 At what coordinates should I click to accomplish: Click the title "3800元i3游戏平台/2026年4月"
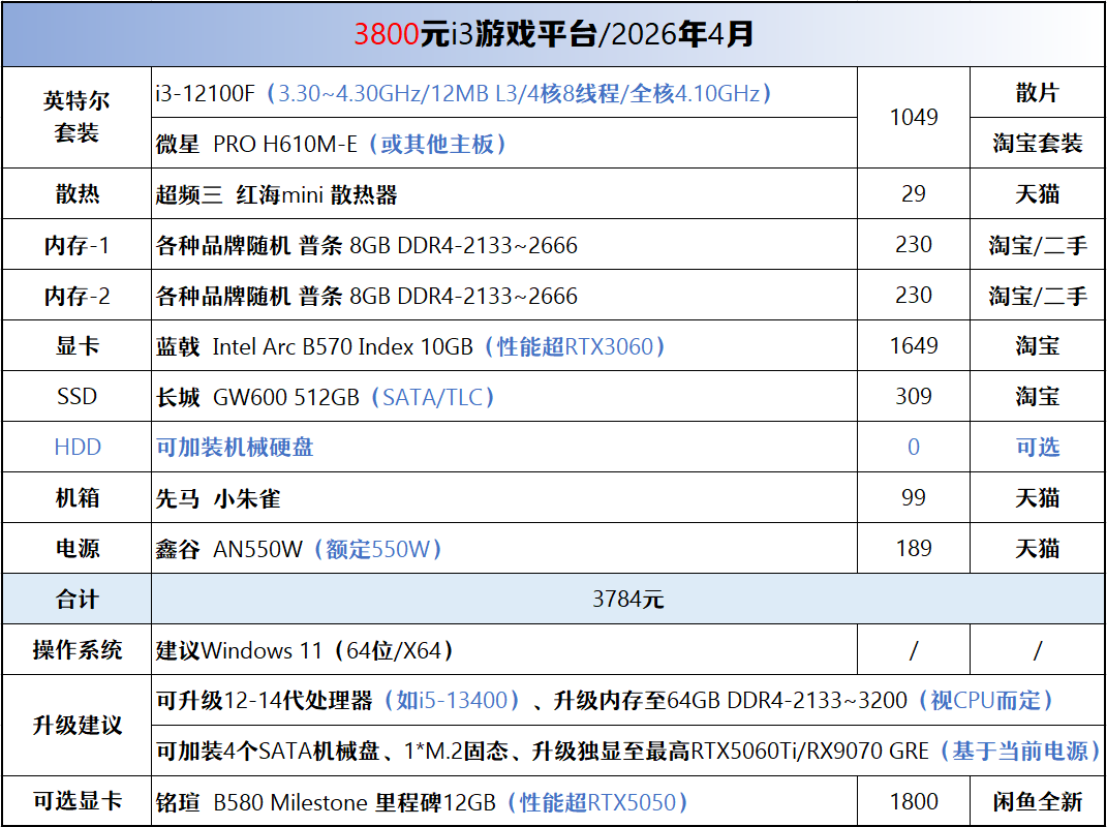553,34
